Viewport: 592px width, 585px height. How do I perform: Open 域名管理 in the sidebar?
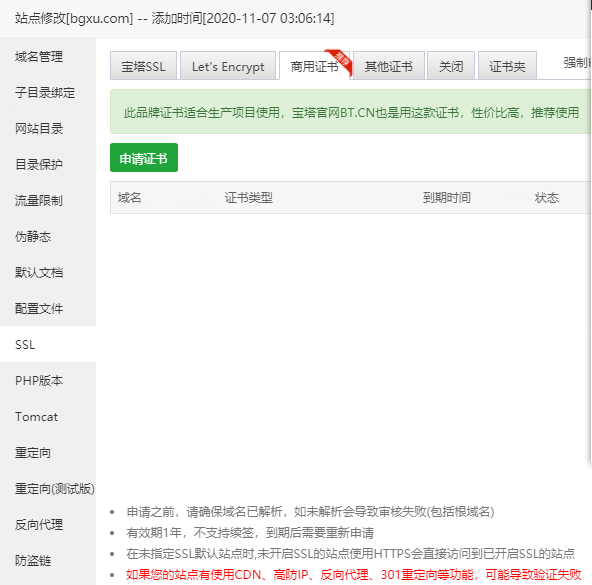(x=39, y=57)
